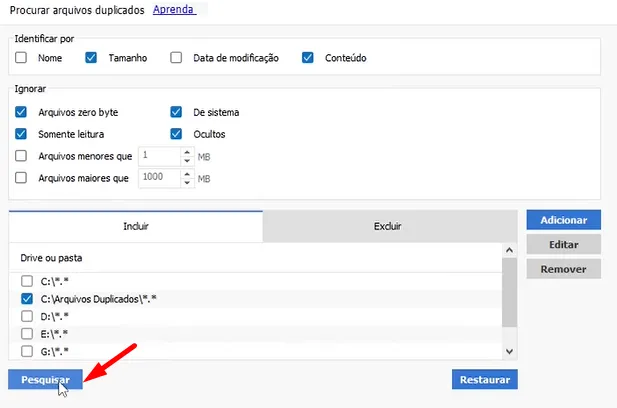Toggle the Somente leitura checkbox

click(21, 134)
